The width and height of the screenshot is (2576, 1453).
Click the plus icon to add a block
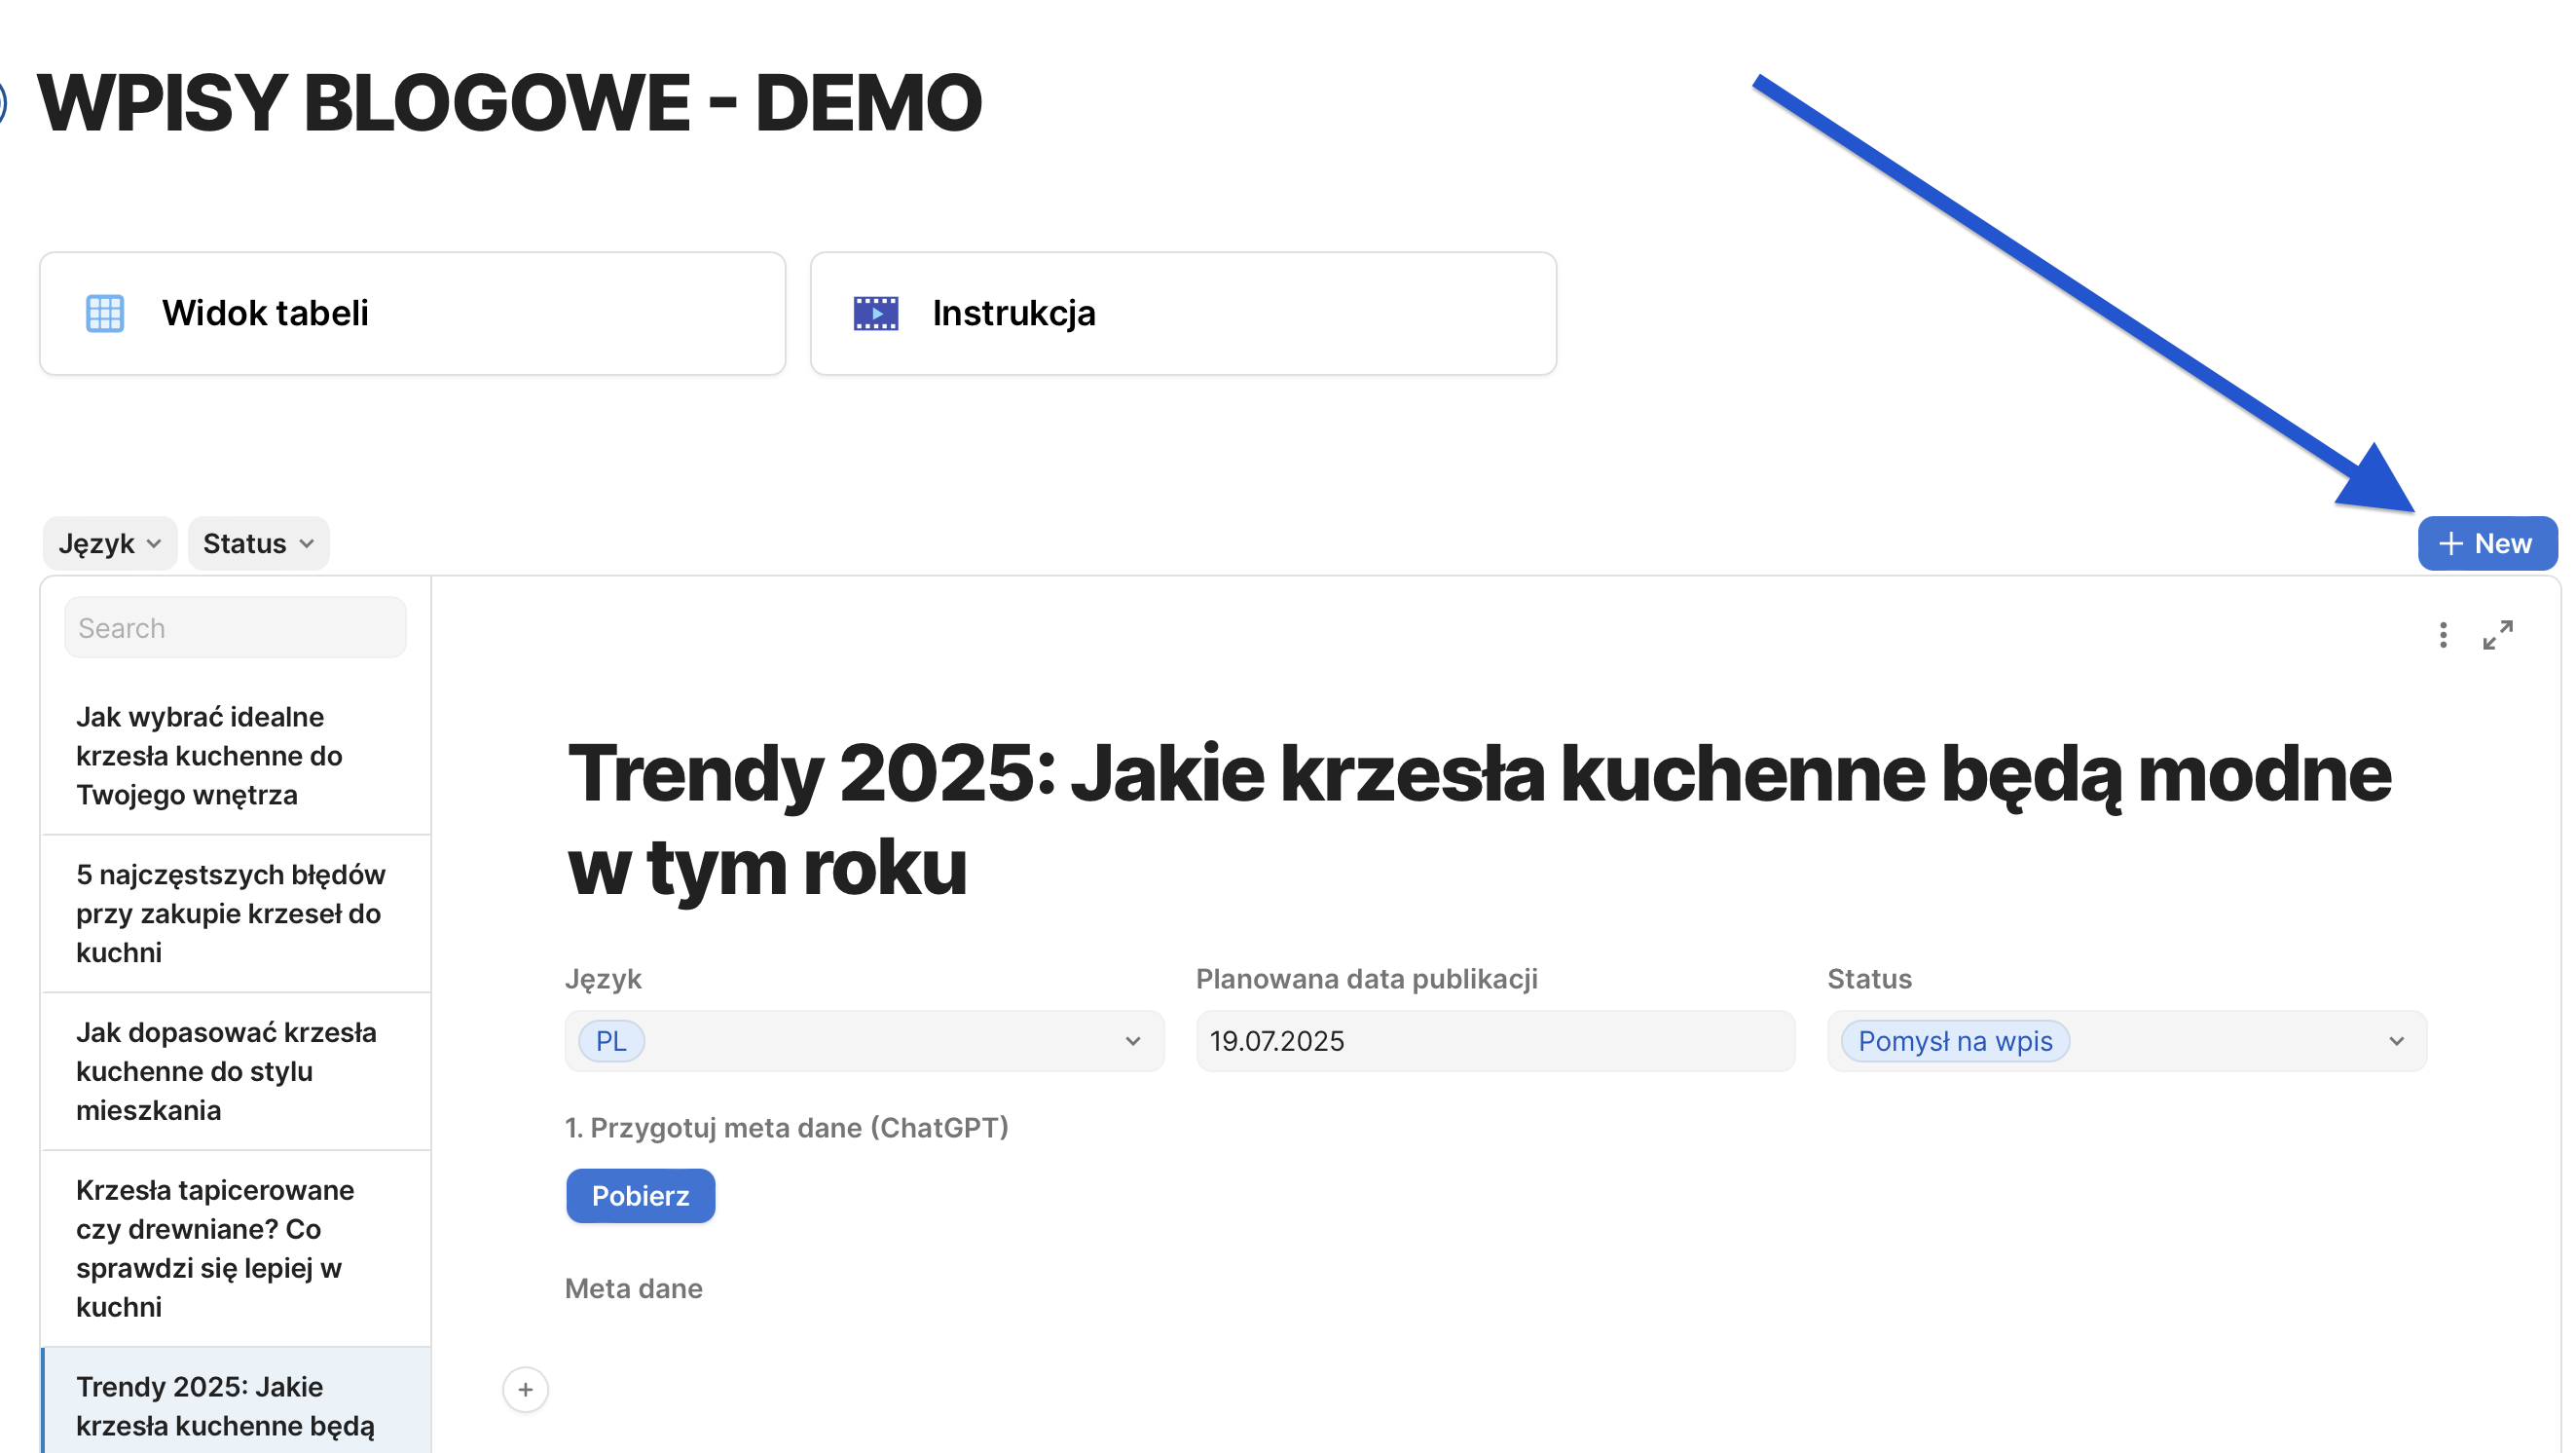pyautogui.click(x=525, y=1389)
